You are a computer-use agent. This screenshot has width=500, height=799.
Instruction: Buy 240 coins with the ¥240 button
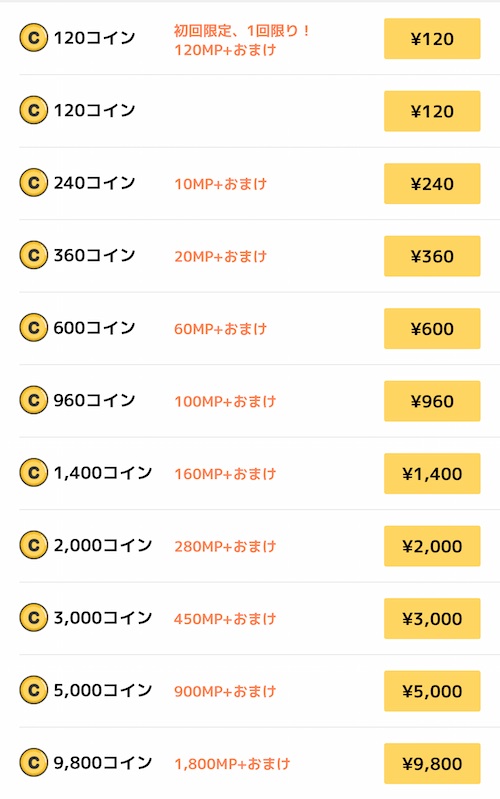pos(432,183)
